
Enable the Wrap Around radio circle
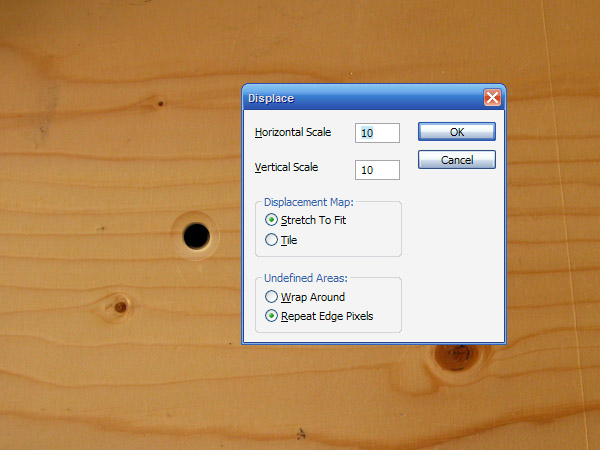pos(271,297)
